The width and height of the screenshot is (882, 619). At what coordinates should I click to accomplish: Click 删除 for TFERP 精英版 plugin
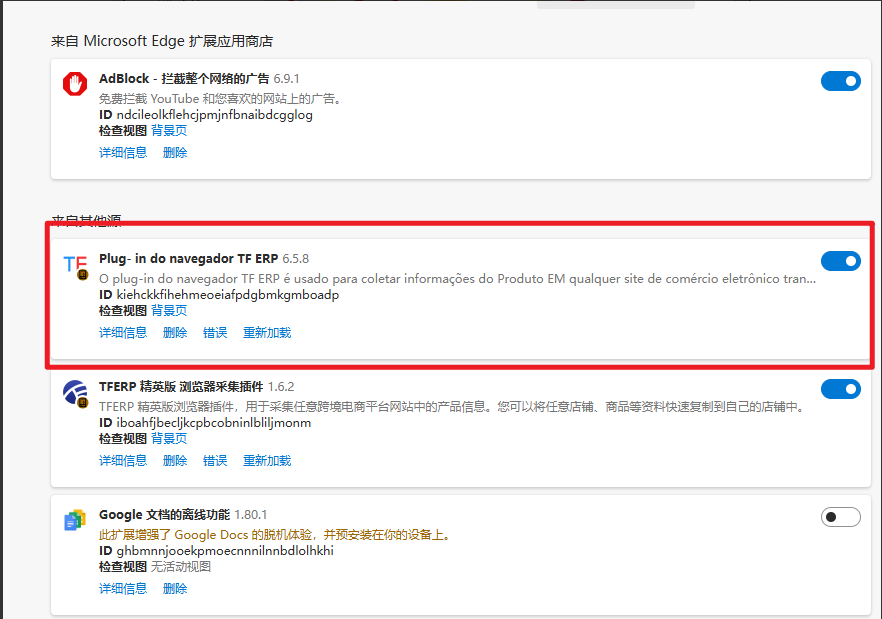pos(175,460)
